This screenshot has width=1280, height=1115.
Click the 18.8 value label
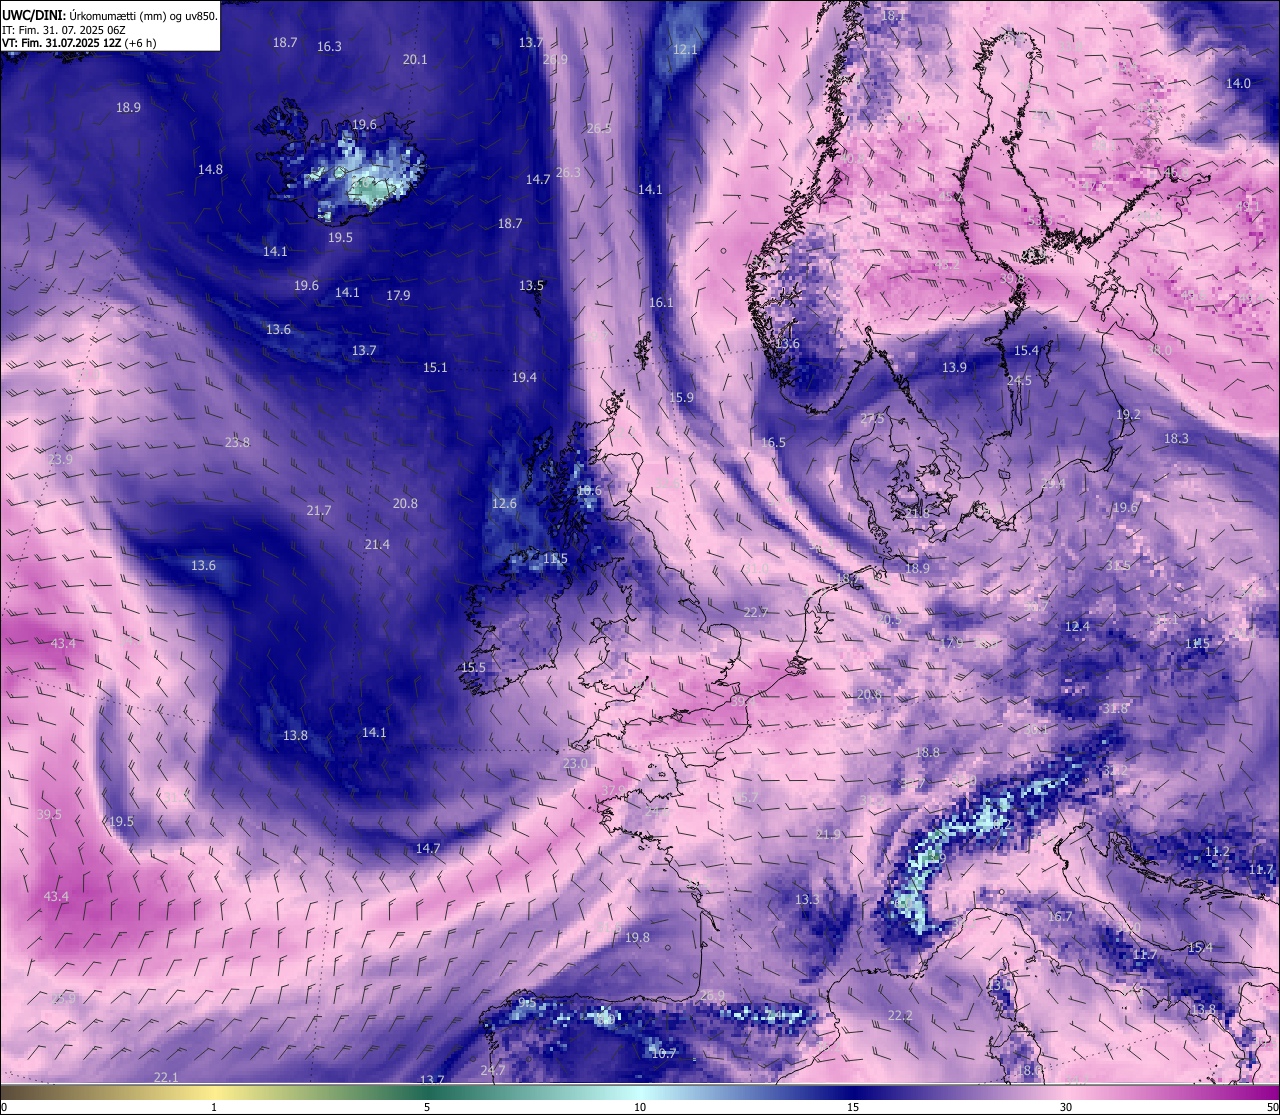tap(927, 753)
